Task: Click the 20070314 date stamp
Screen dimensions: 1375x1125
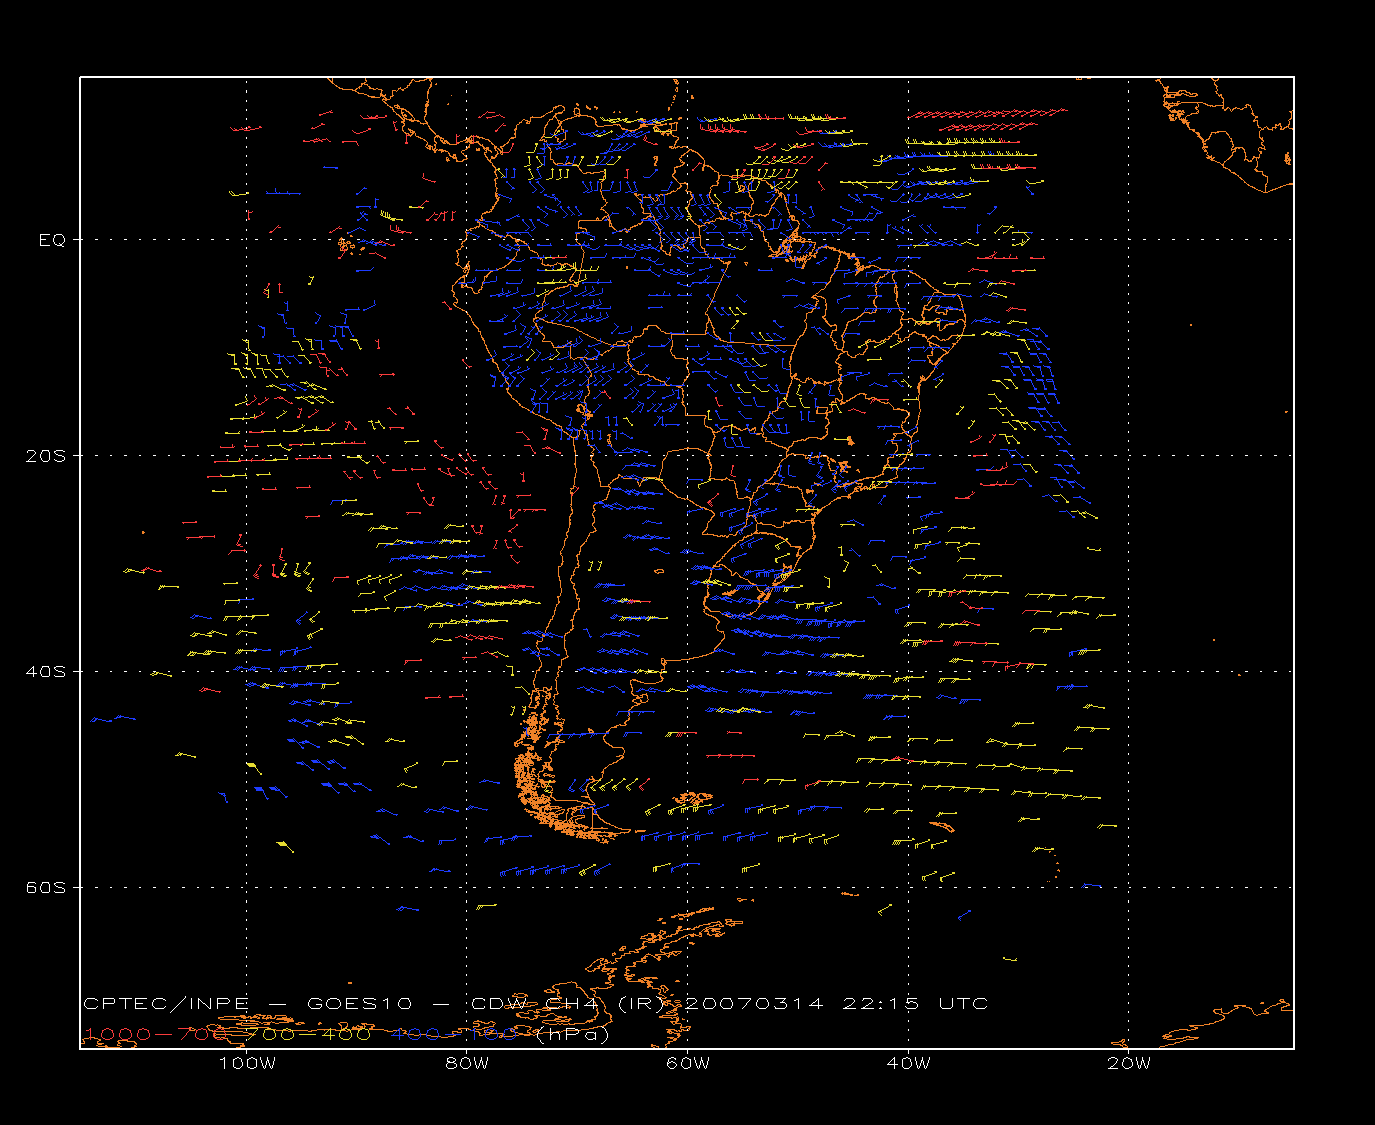Action: coord(754,1003)
